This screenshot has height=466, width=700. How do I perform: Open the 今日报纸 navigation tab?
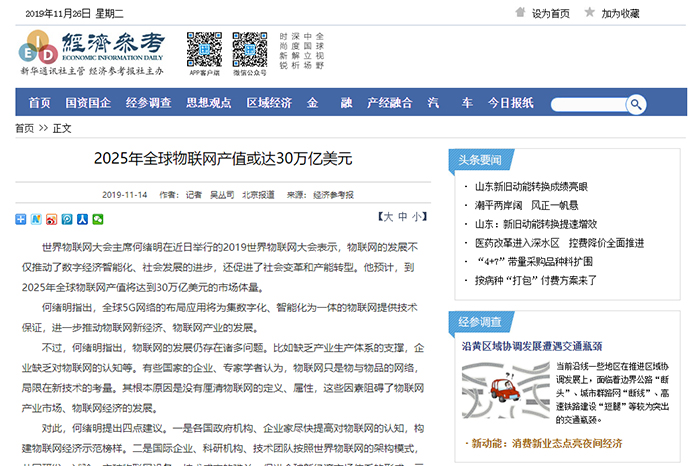[510, 103]
